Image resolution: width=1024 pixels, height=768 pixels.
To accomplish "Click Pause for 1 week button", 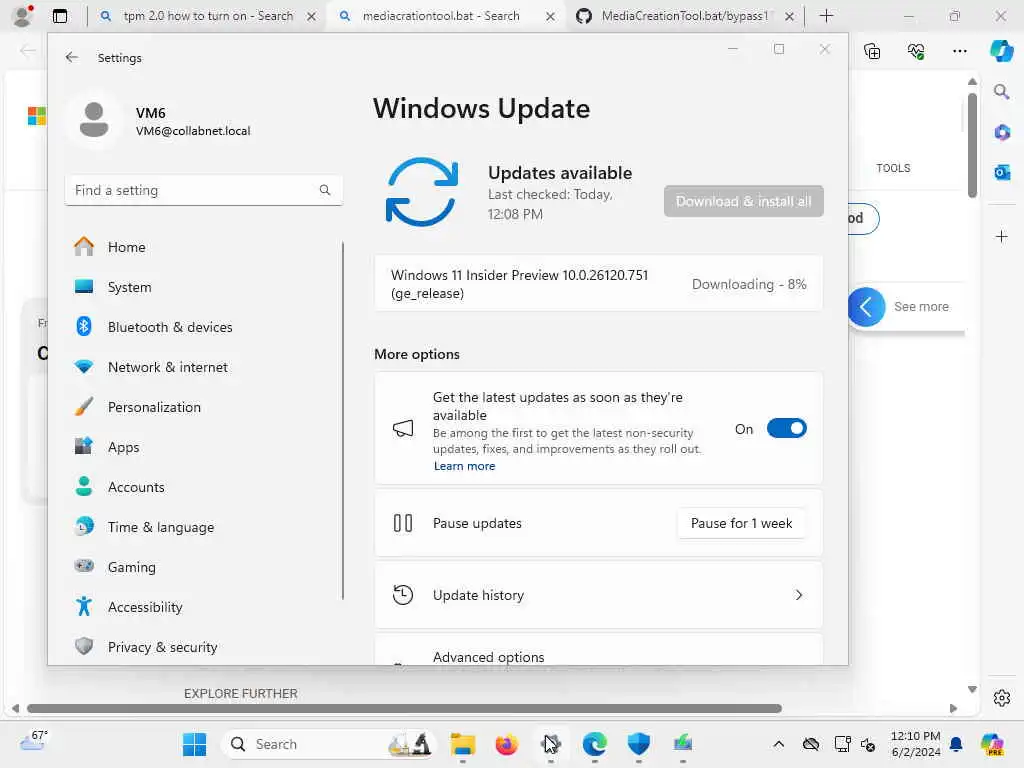I will tap(741, 523).
